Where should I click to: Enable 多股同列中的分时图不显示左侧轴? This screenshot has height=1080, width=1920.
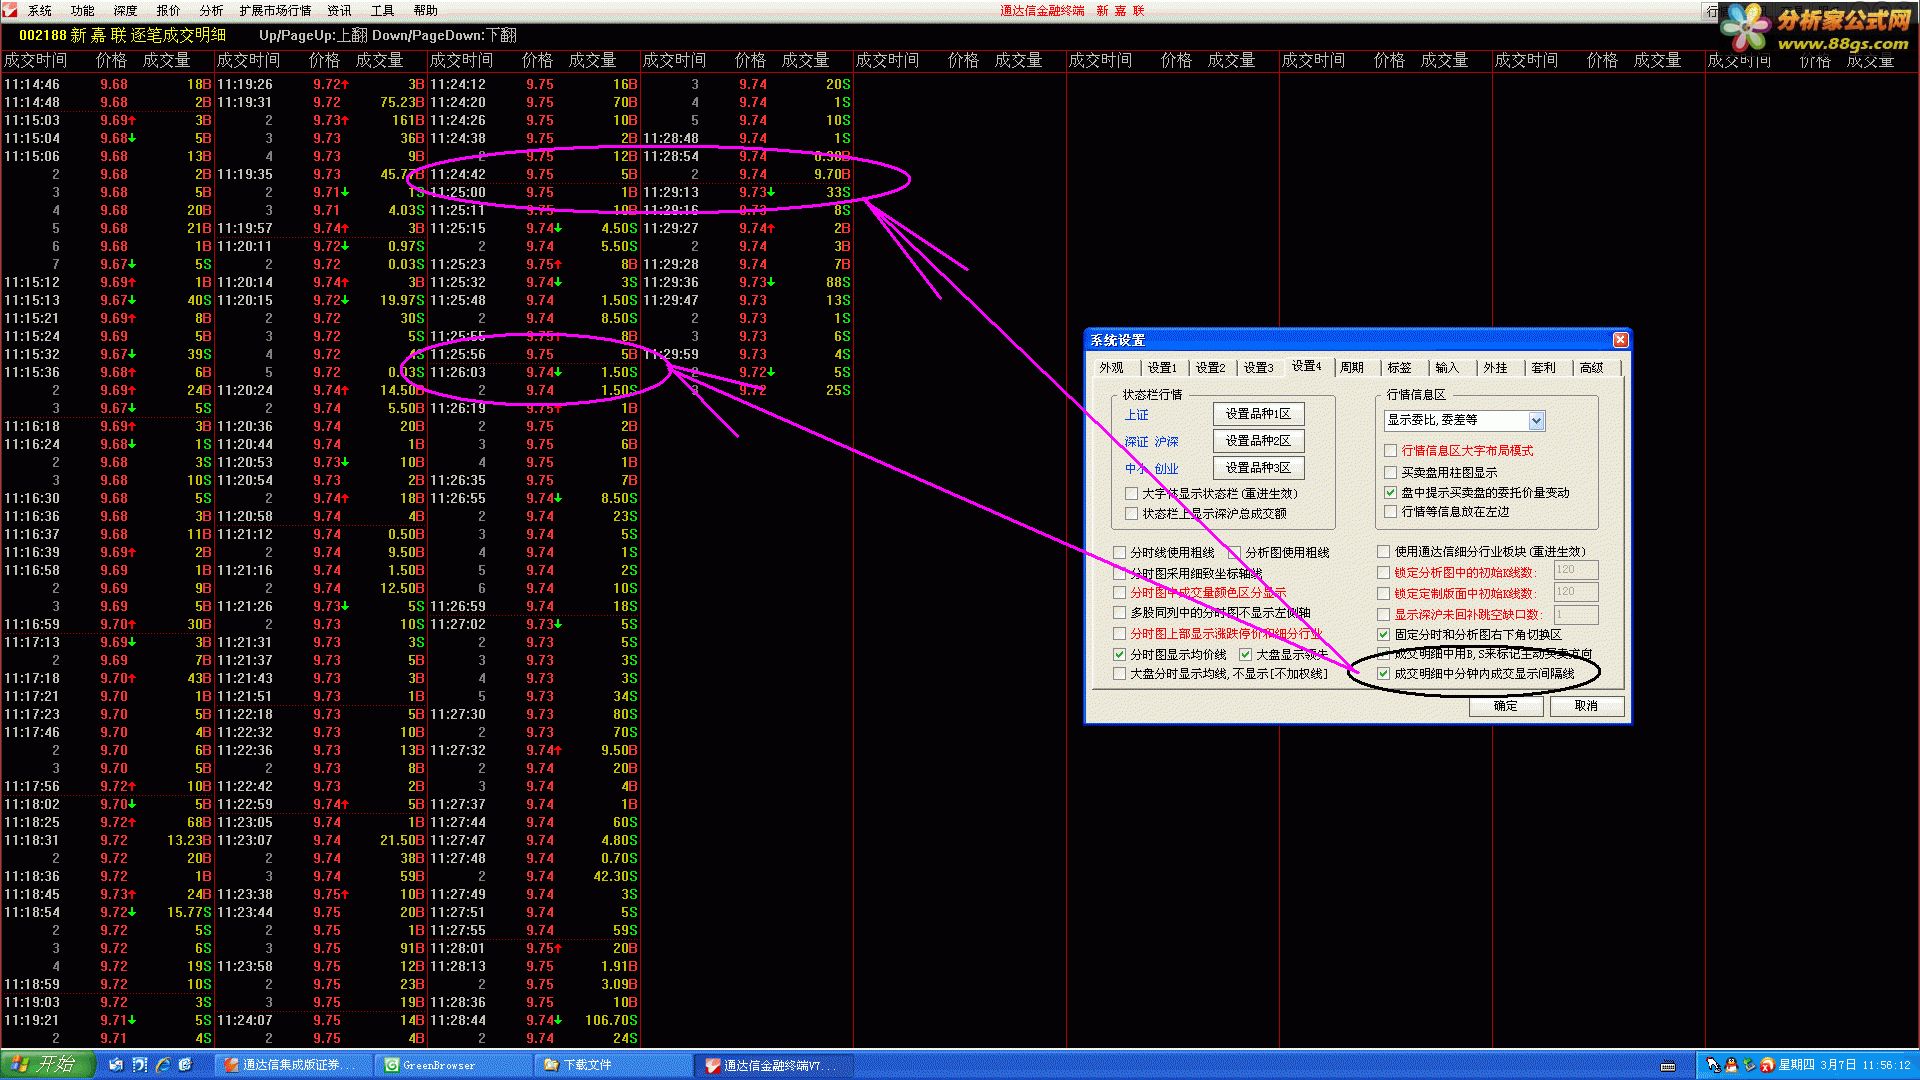tap(1120, 613)
